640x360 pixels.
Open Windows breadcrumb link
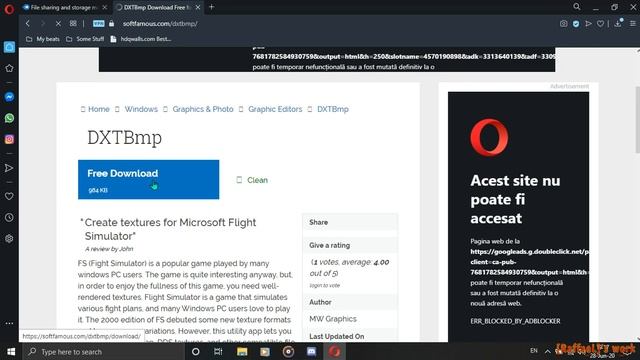pyautogui.click(x=141, y=109)
